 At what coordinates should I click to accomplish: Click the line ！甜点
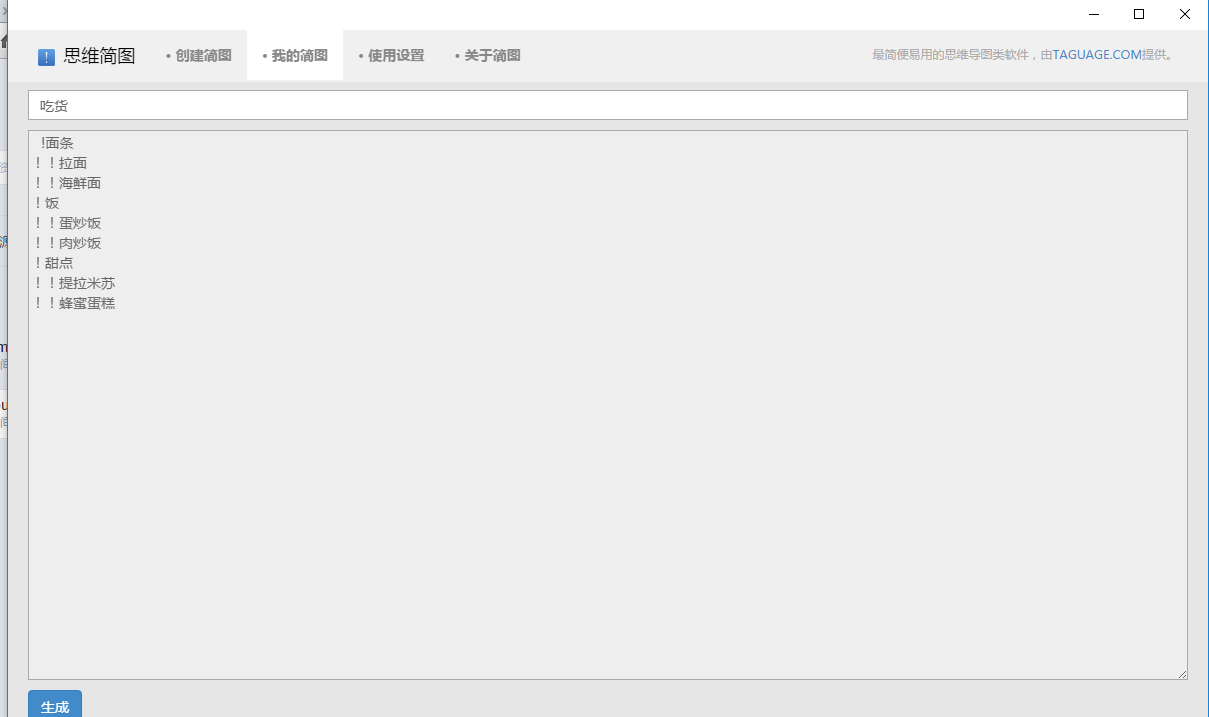point(54,263)
